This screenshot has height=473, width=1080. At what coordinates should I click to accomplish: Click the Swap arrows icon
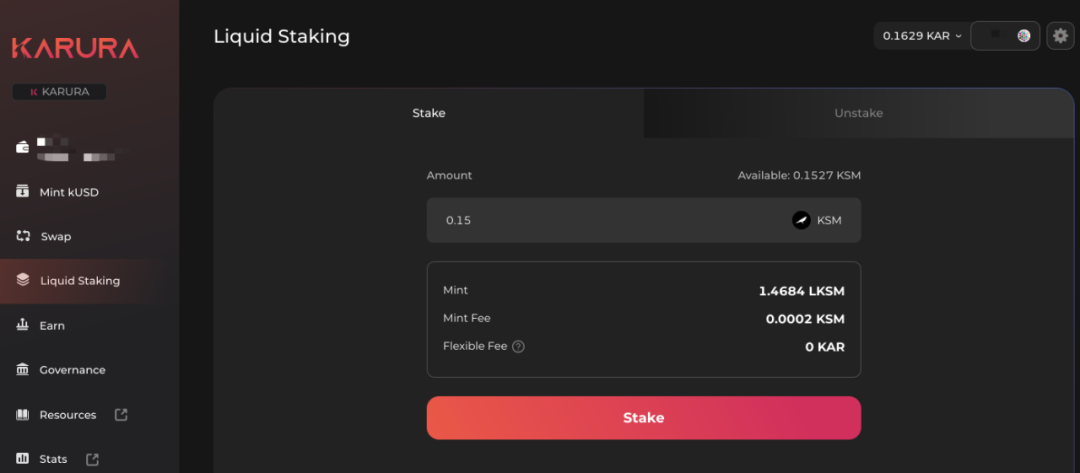coord(23,236)
